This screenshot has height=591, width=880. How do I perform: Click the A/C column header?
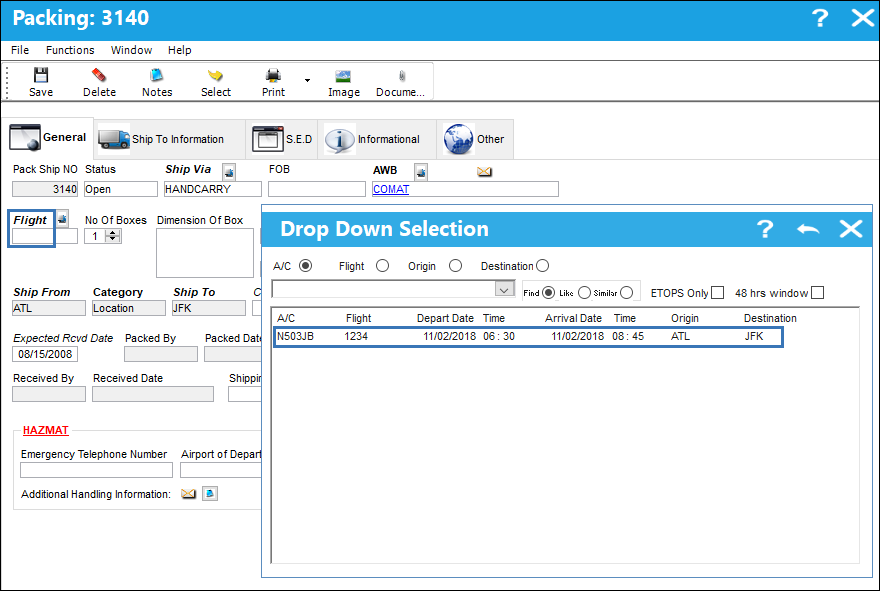click(x=286, y=318)
